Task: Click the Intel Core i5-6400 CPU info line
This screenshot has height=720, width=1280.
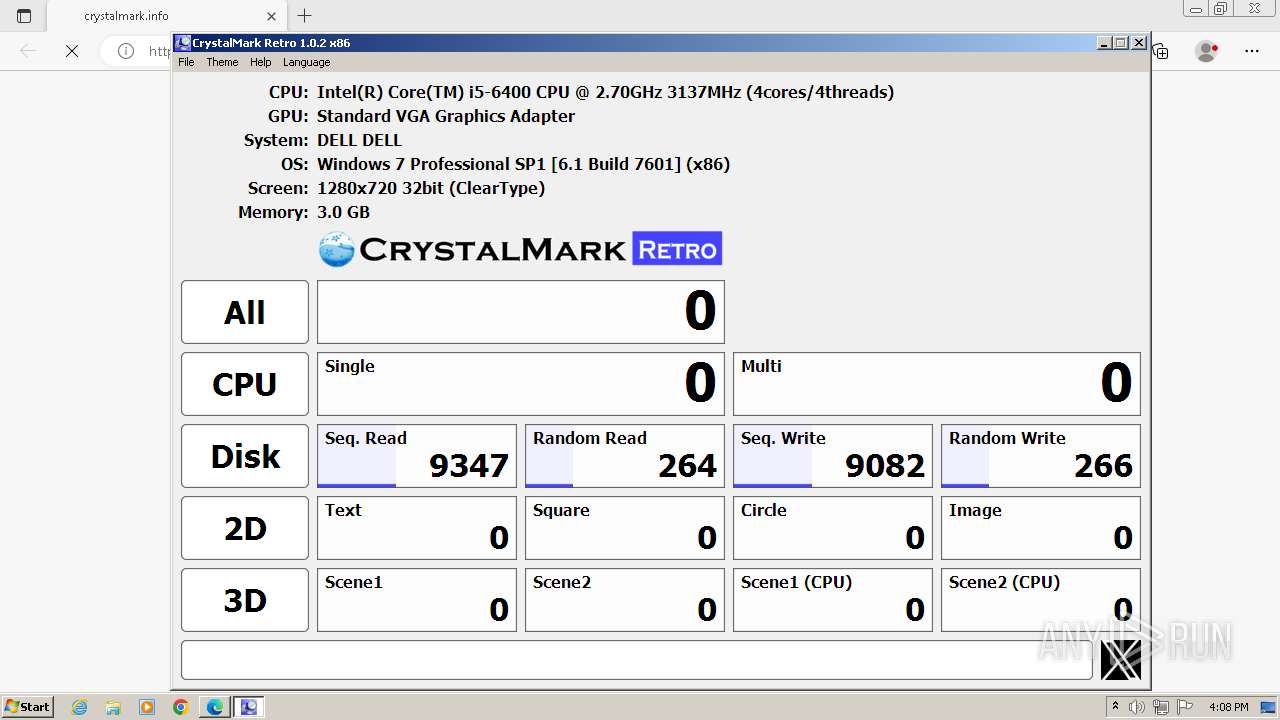Action: [605, 92]
